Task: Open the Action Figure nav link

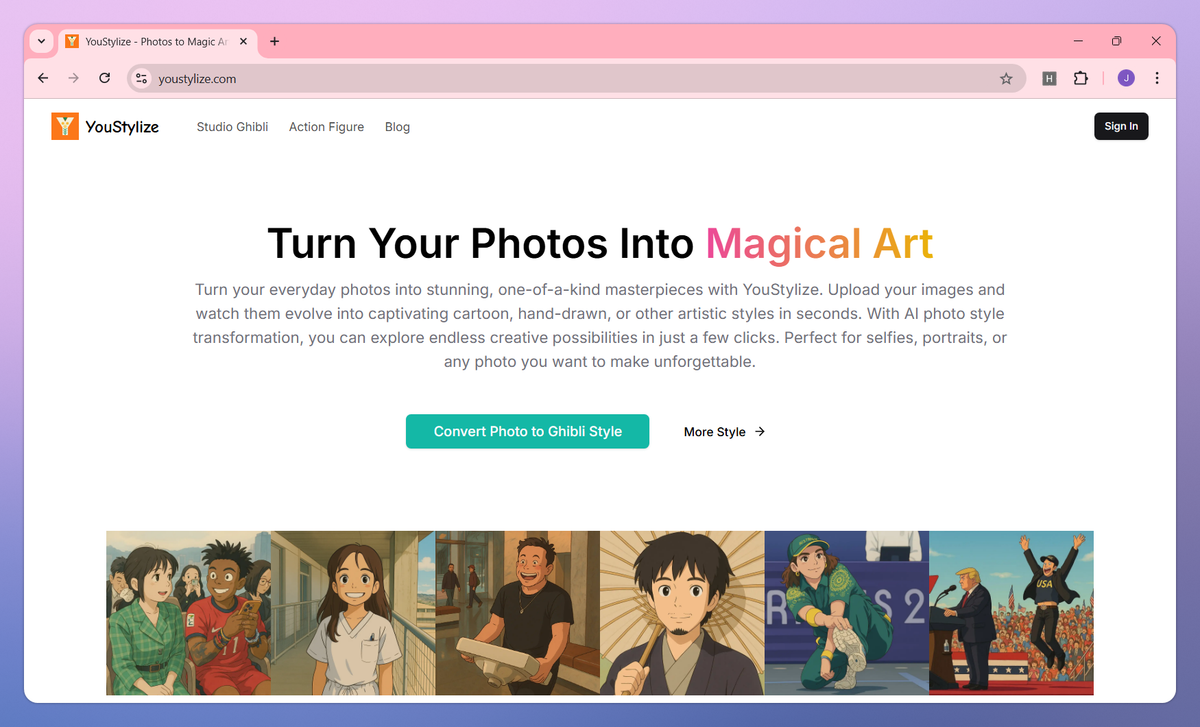Action: click(x=326, y=127)
